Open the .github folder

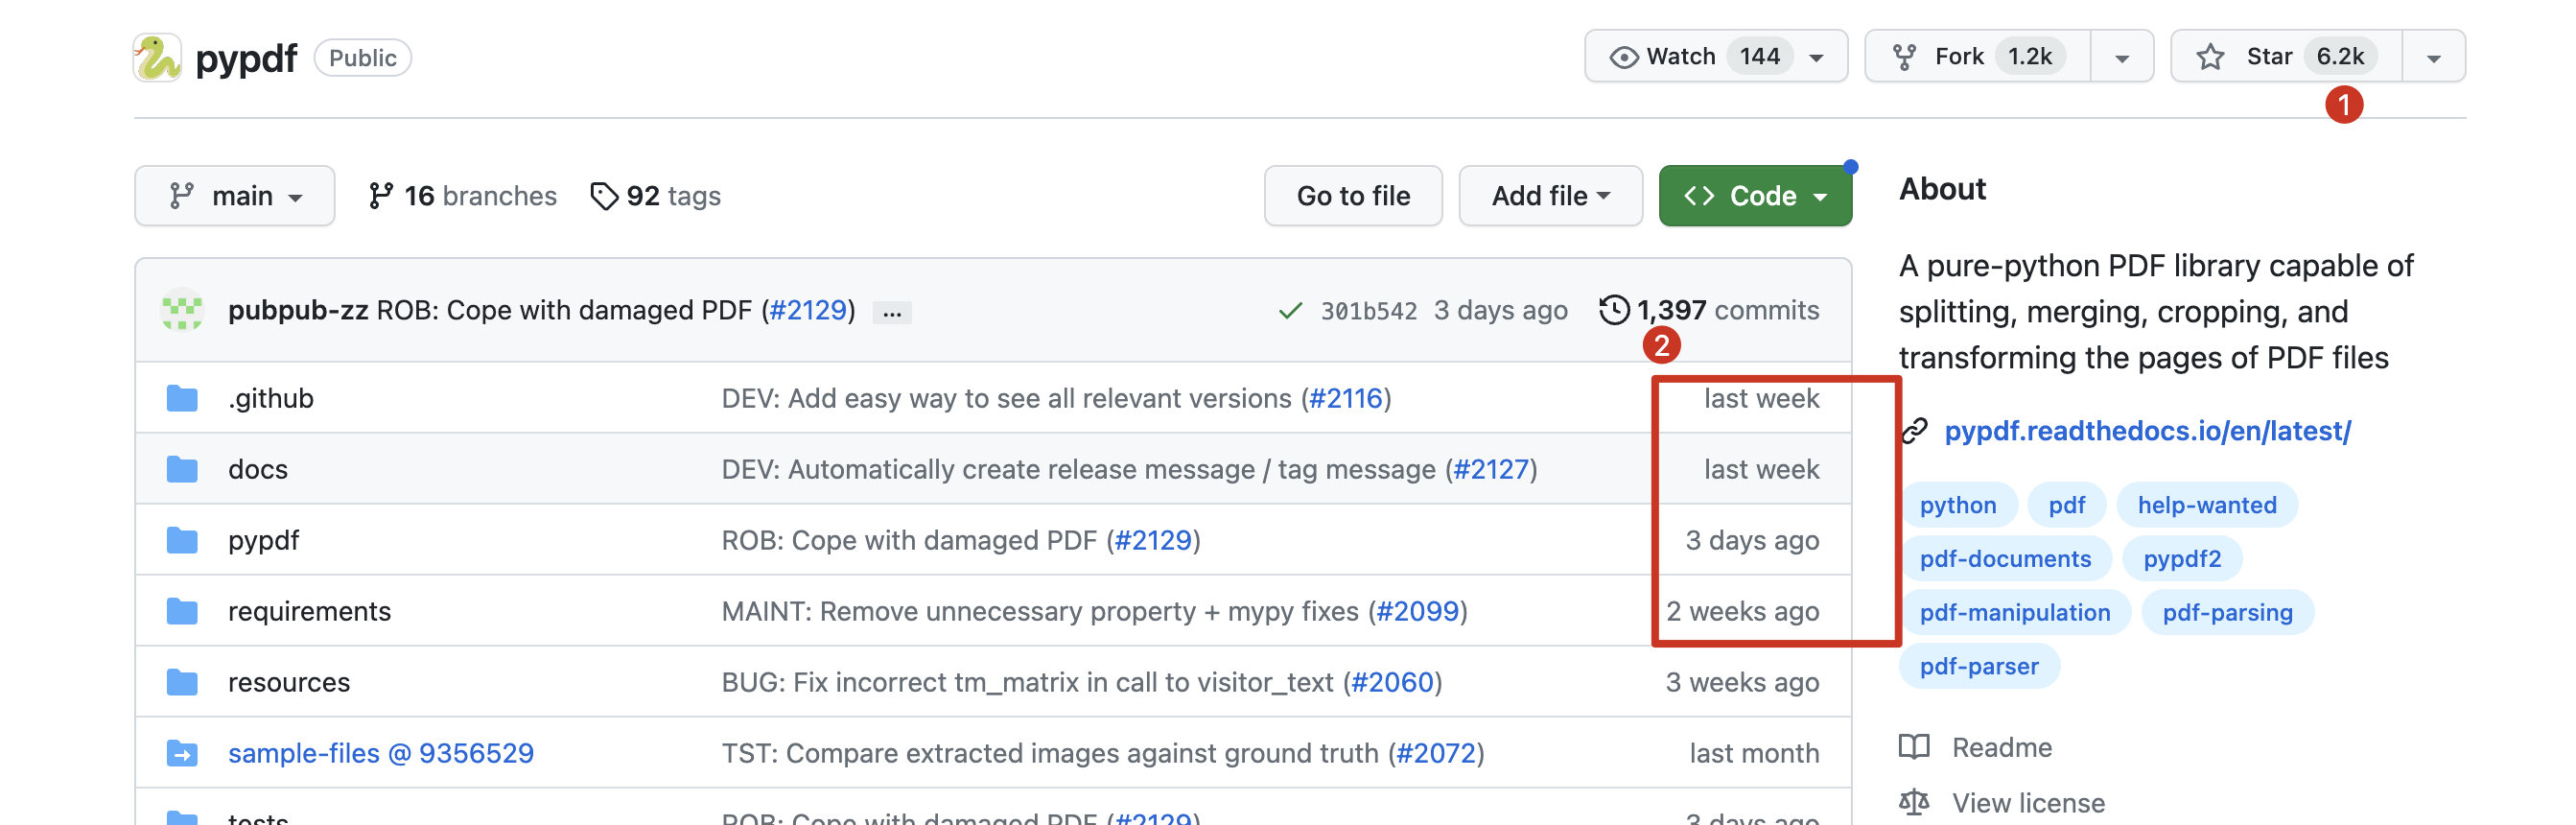(270, 398)
